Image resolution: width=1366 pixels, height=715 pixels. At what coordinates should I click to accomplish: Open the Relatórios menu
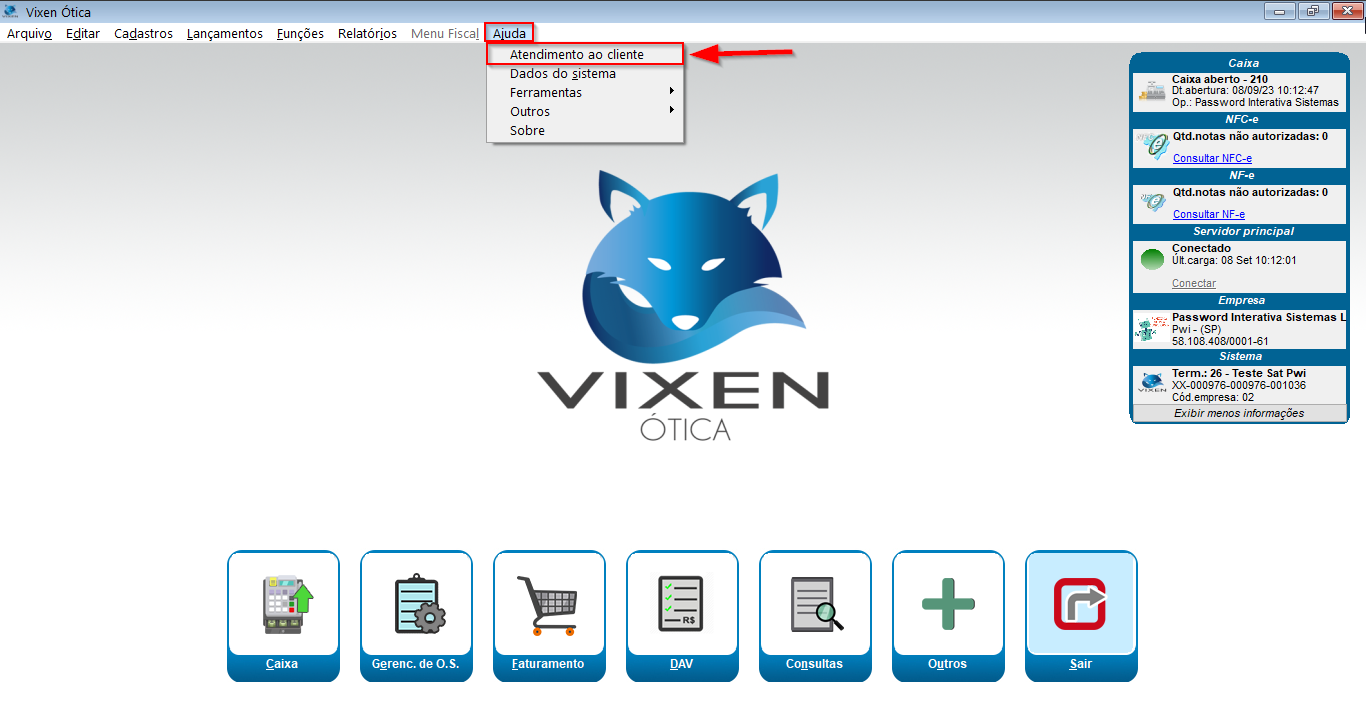point(367,33)
